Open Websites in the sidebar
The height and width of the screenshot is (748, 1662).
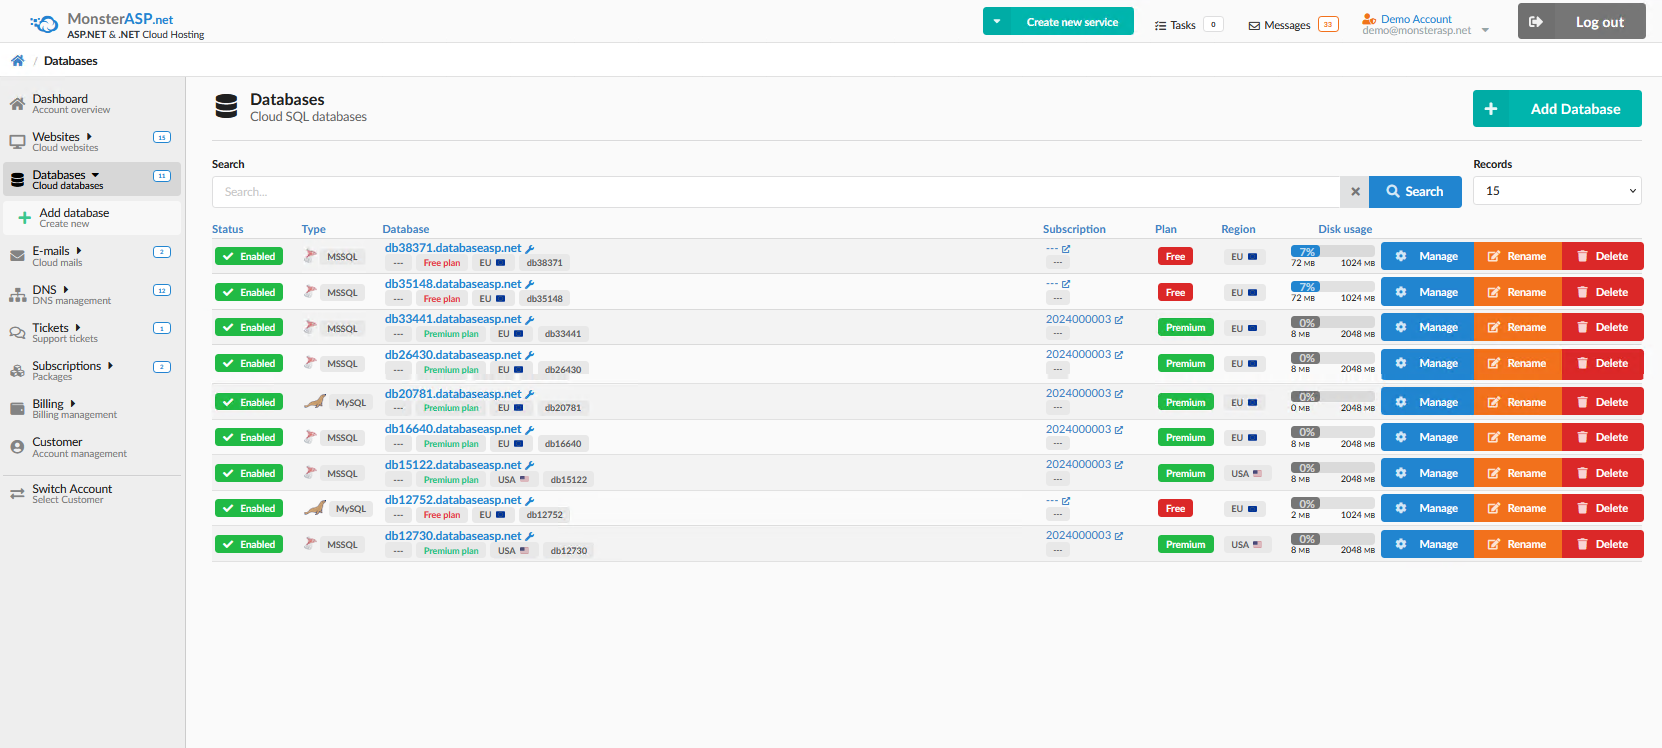56,138
